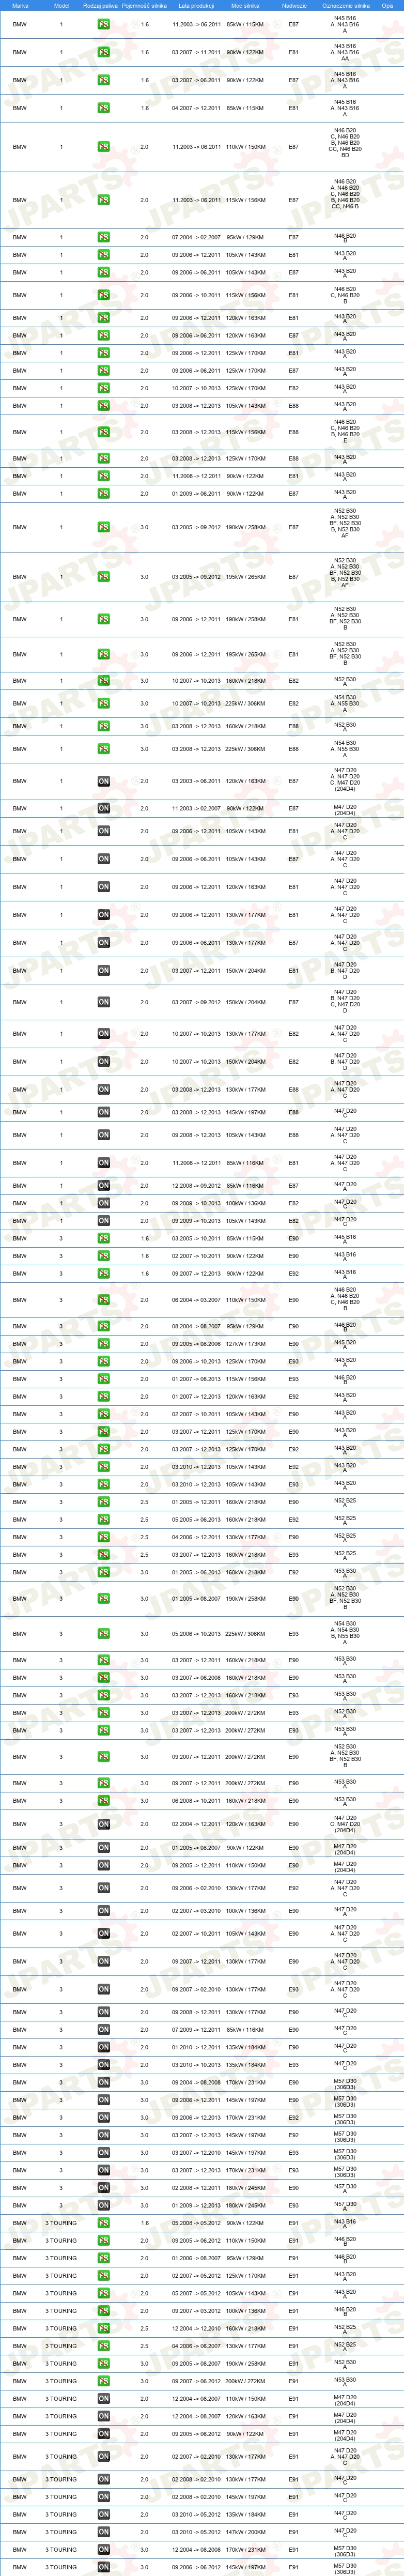Click the 06.2004 -> 03.2007 production date cell
404x2576 pixels.
click(196, 1300)
